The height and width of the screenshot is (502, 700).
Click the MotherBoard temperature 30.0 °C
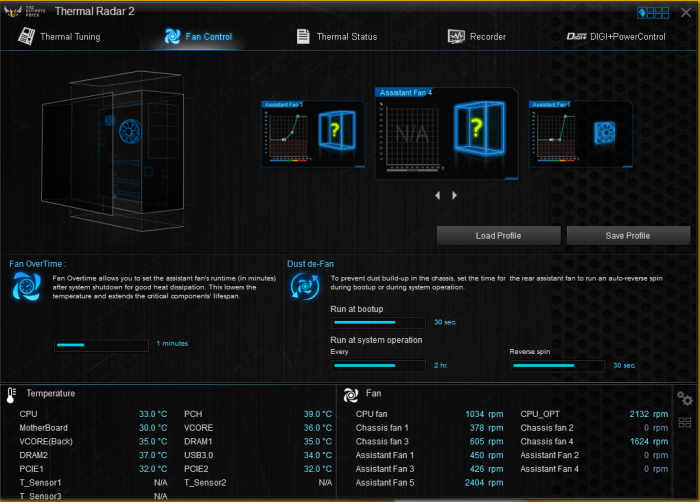tap(153, 428)
